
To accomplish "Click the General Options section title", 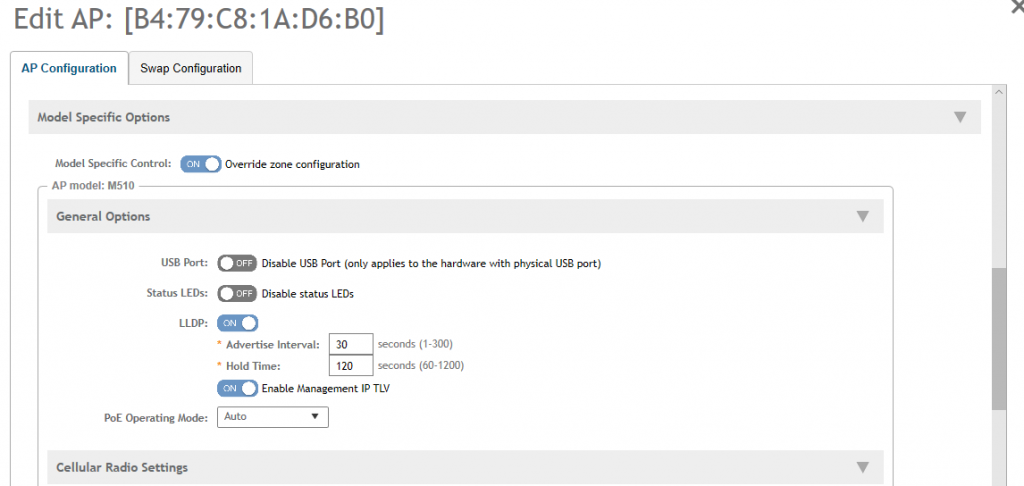I will coord(103,216).
